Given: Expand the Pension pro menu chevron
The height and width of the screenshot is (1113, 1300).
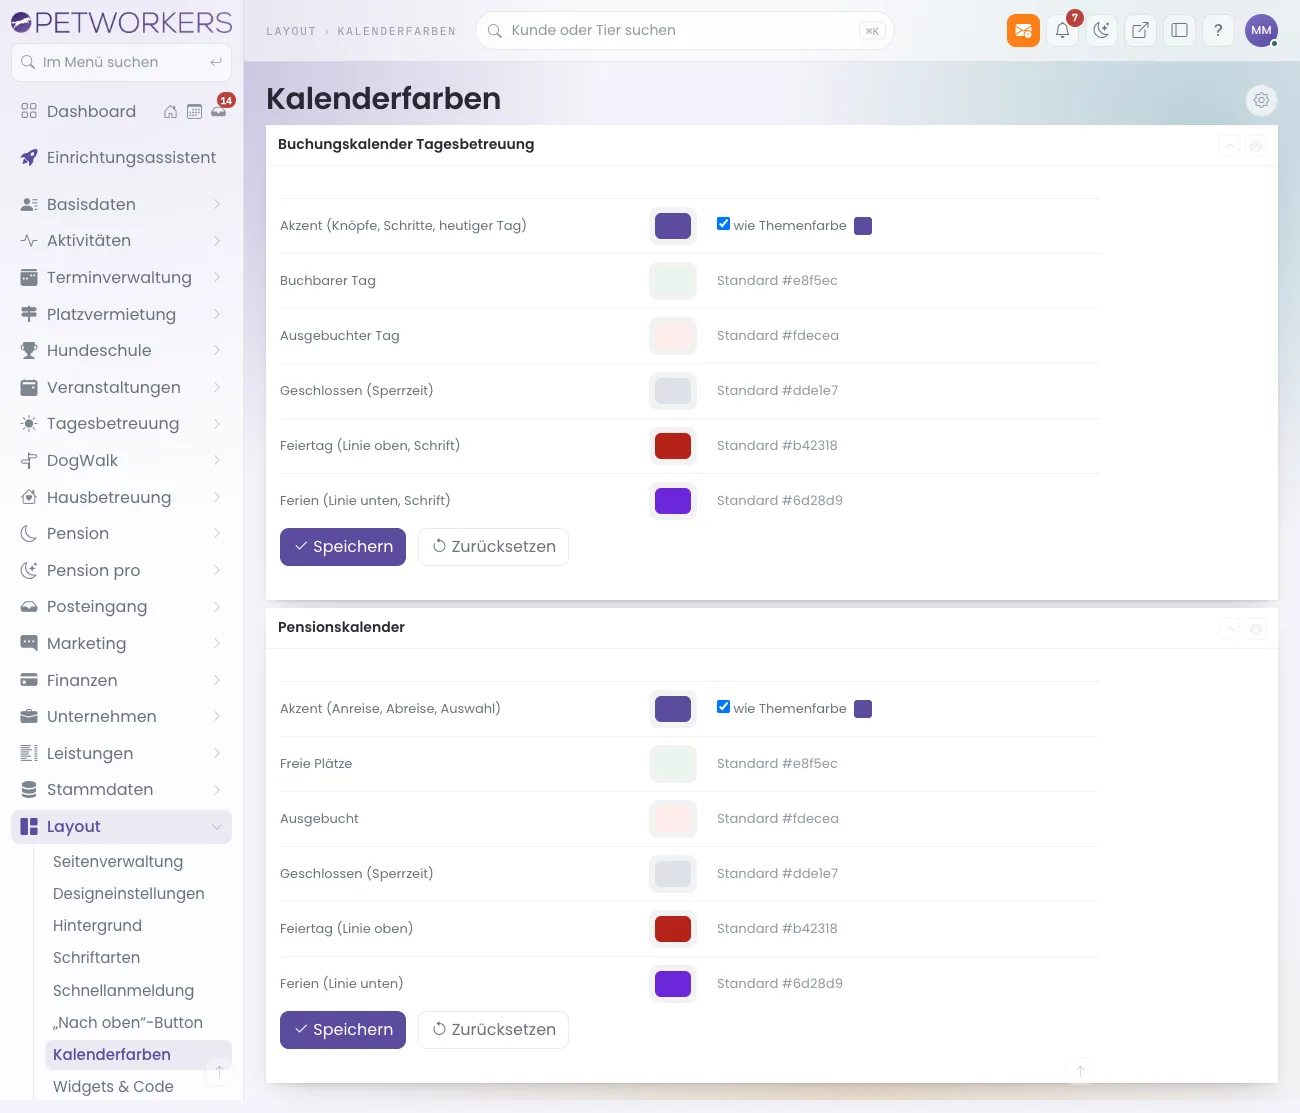Looking at the screenshot, I should (217, 570).
